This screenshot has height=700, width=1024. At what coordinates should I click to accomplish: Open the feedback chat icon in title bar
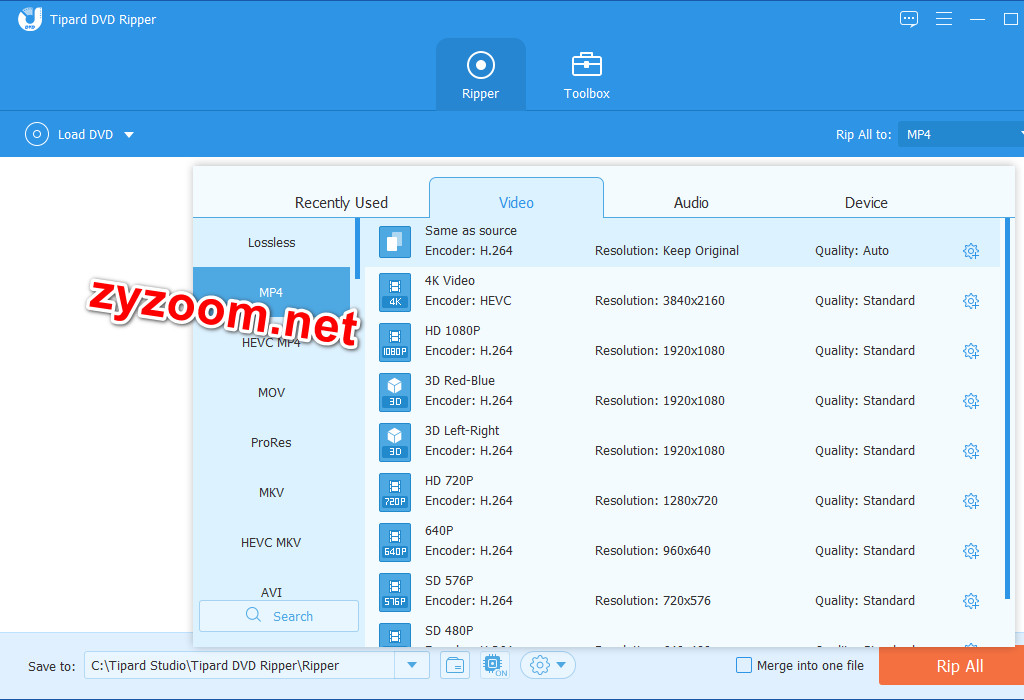coord(908,19)
